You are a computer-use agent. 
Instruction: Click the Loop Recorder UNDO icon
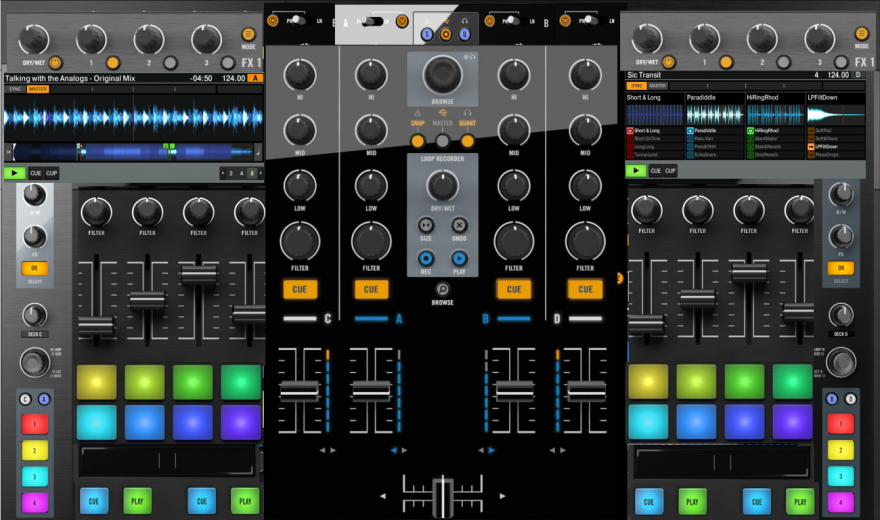pos(459,226)
